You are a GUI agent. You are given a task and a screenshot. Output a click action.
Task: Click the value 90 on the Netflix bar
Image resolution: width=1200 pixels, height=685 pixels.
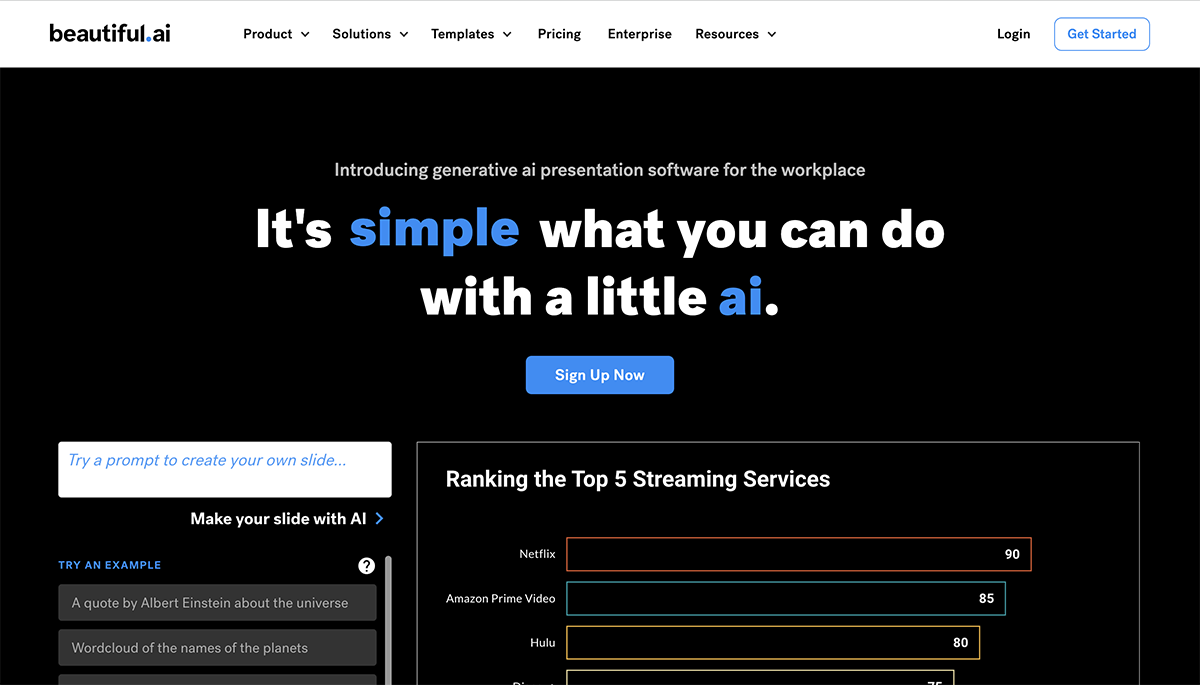(x=1012, y=554)
